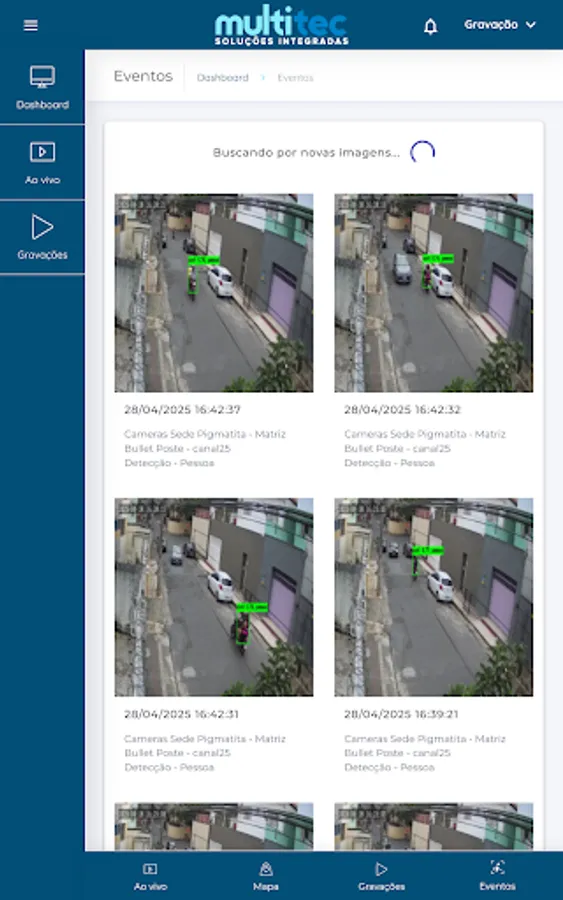Click 'Bullet Poste - canal25' under 16:42:32
This screenshot has height=900, width=563.
[397, 449]
